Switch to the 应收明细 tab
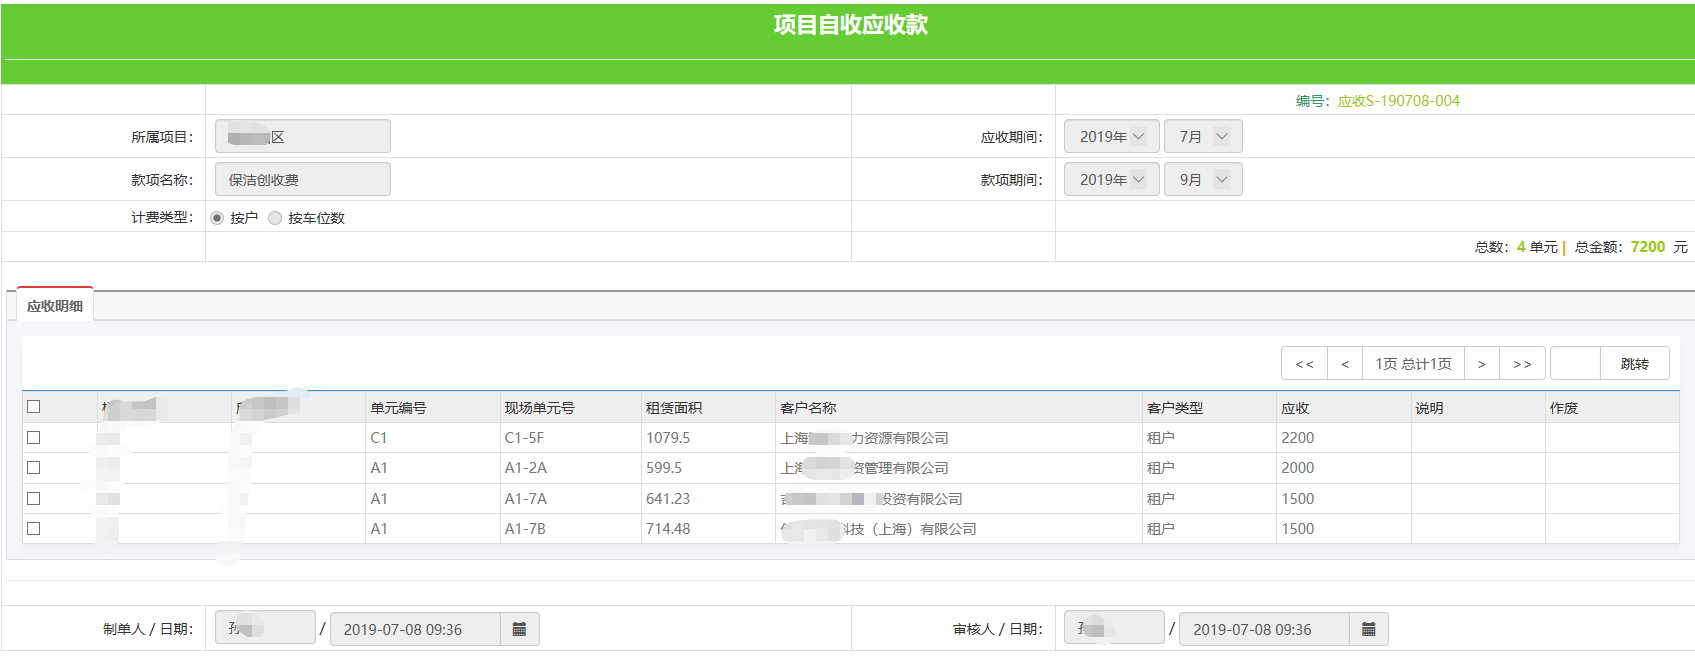 click(55, 306)
